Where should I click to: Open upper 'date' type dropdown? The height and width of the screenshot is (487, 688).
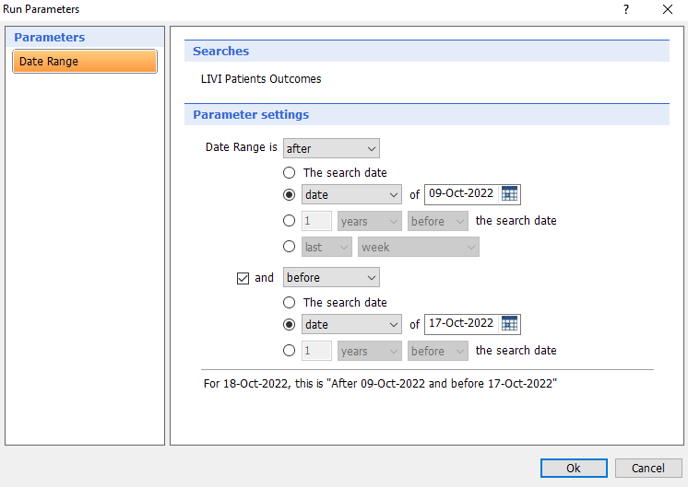click(352, 195)
